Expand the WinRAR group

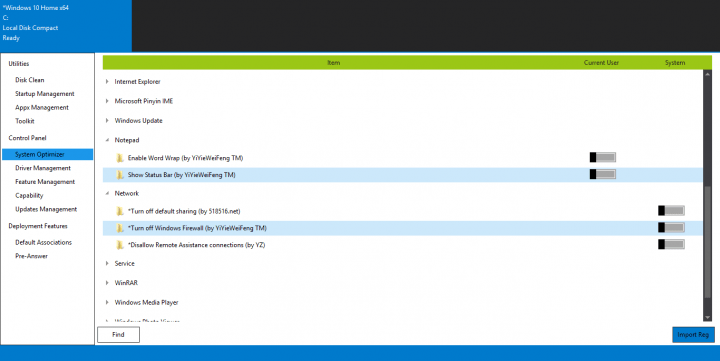click(107, 283)
